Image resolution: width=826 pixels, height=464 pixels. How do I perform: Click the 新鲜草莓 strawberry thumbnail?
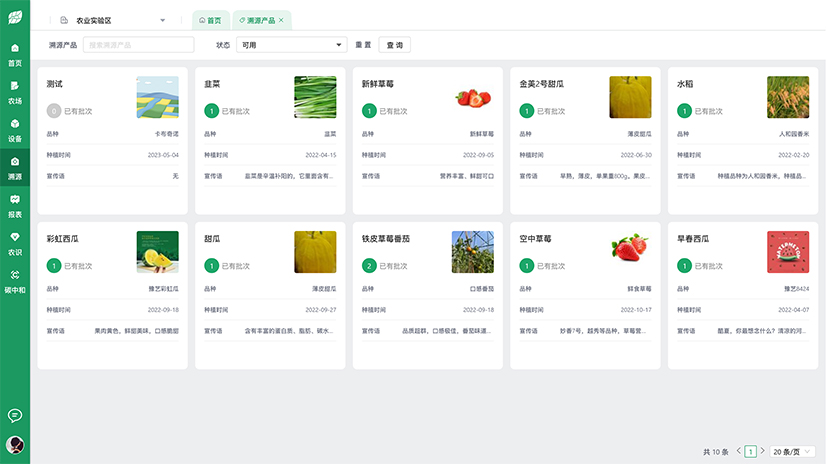click(x=473, y=97)
